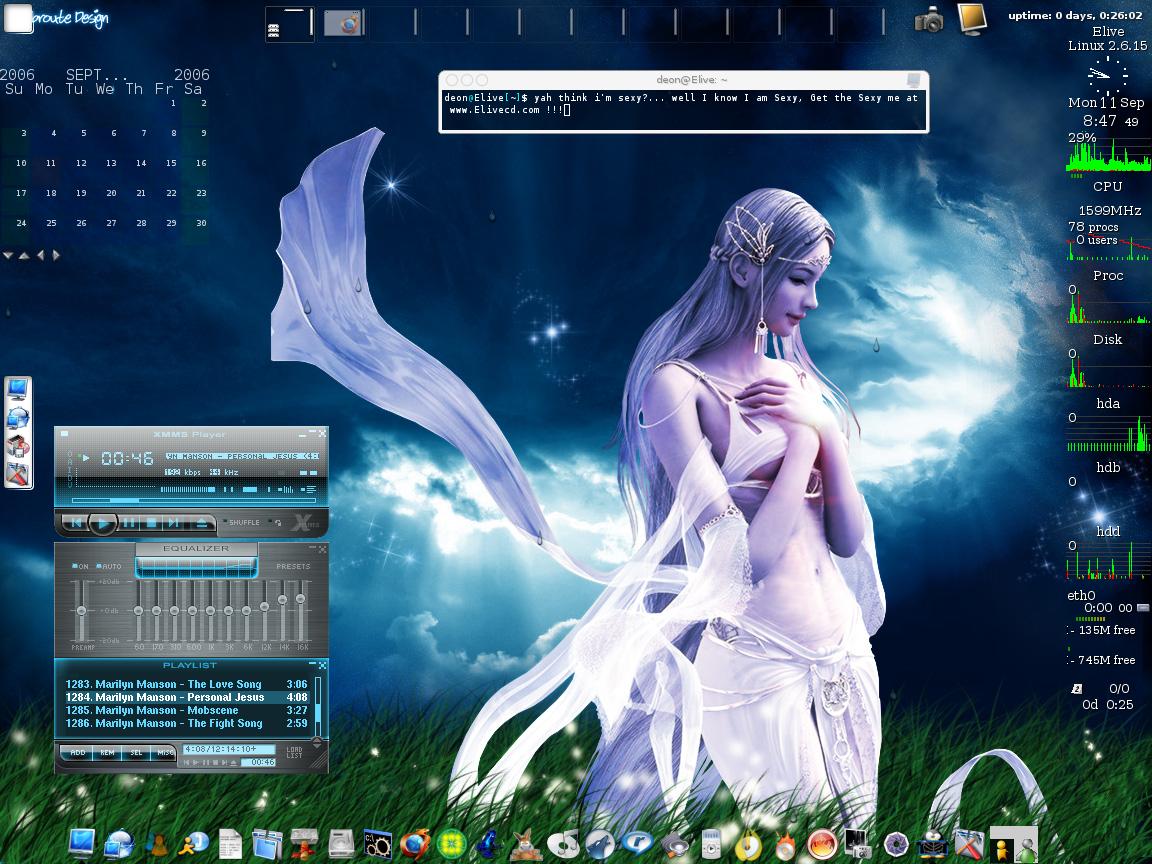Open the text document dock icon
This screenshot has height=864, width=1152.
(230, 844)
